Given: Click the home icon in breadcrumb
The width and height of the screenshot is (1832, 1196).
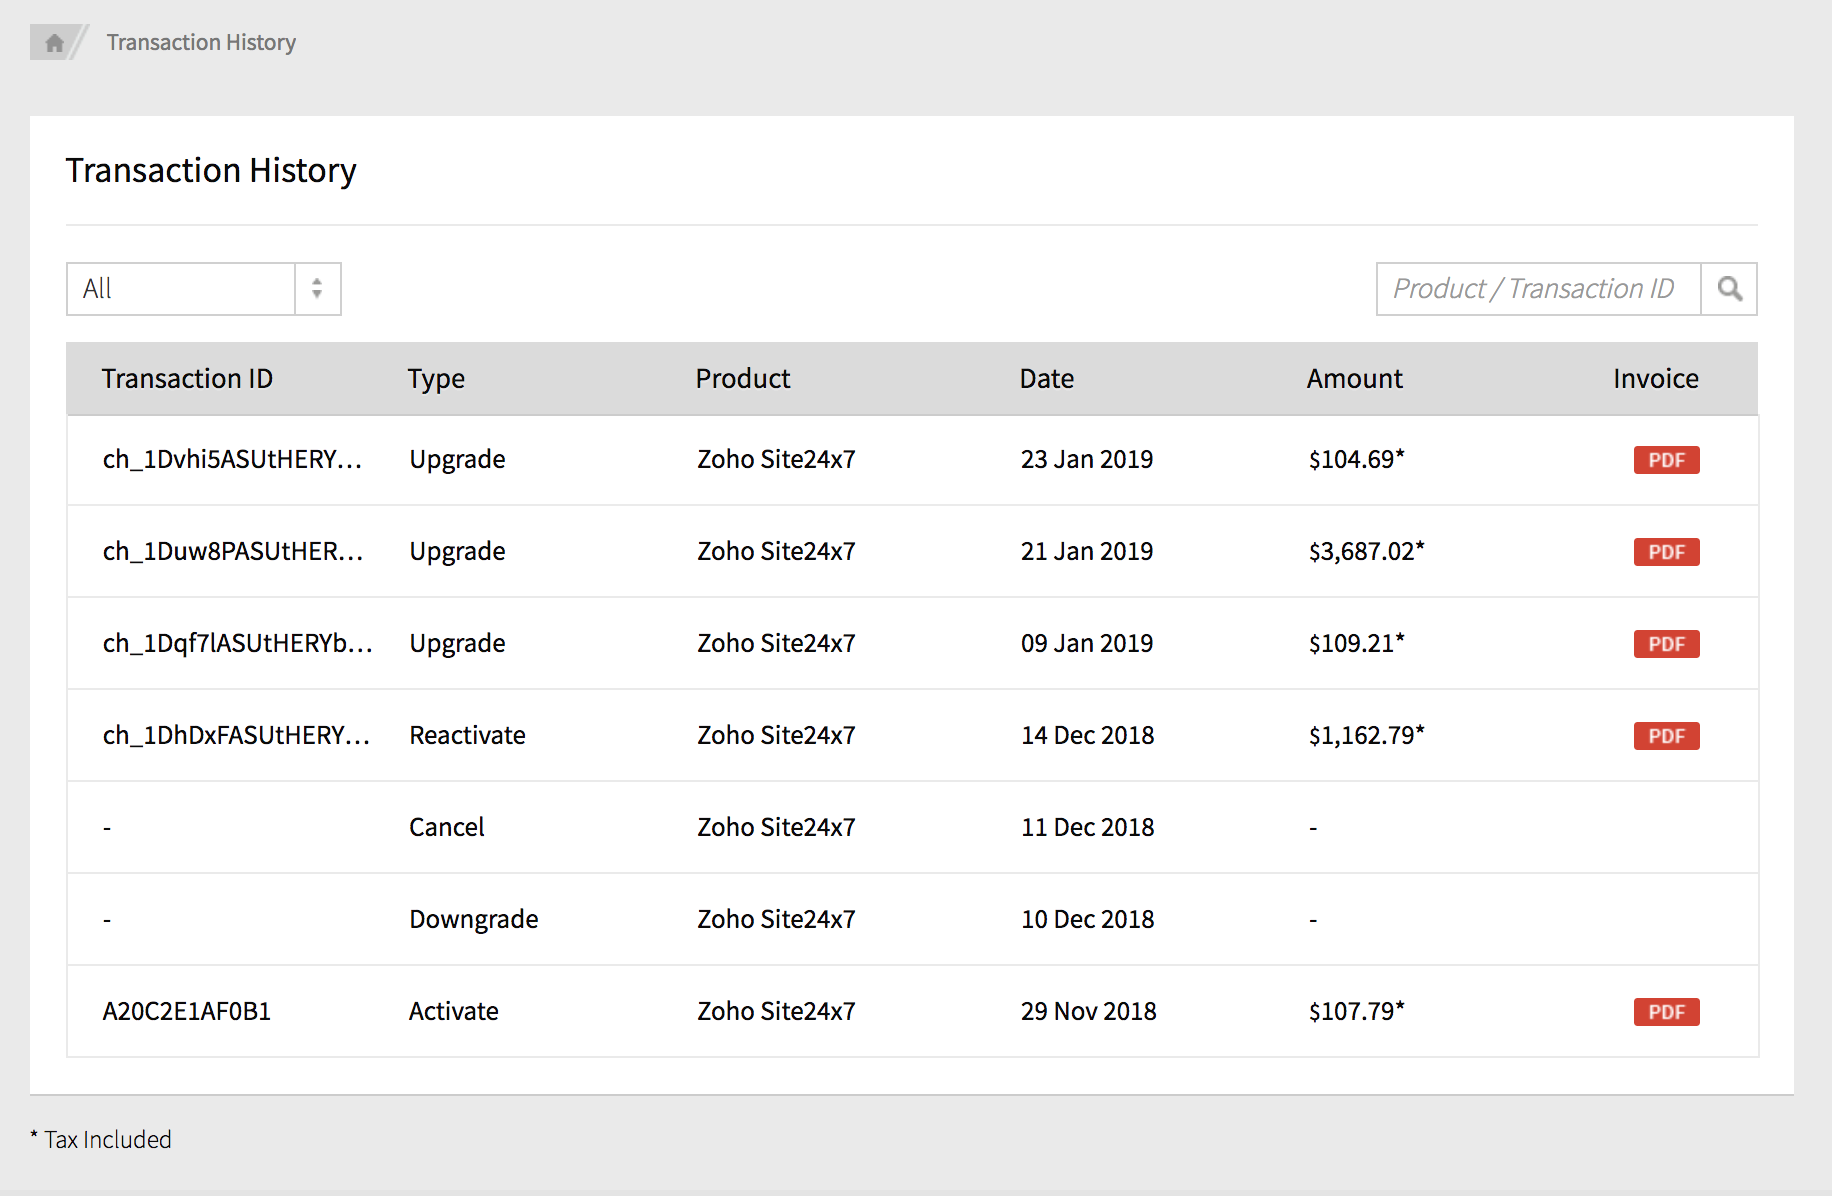Looking at the screenshot, I should 54,43.
